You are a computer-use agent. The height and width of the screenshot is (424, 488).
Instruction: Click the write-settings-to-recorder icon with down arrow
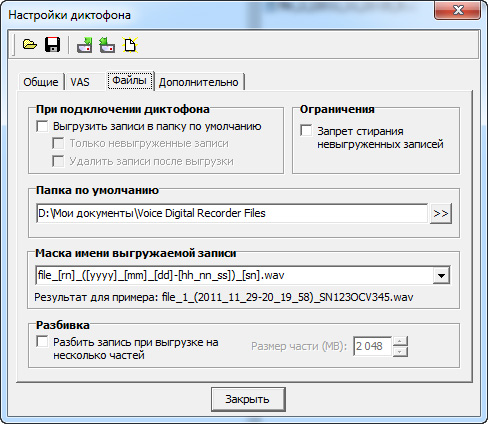click(84, 45)
